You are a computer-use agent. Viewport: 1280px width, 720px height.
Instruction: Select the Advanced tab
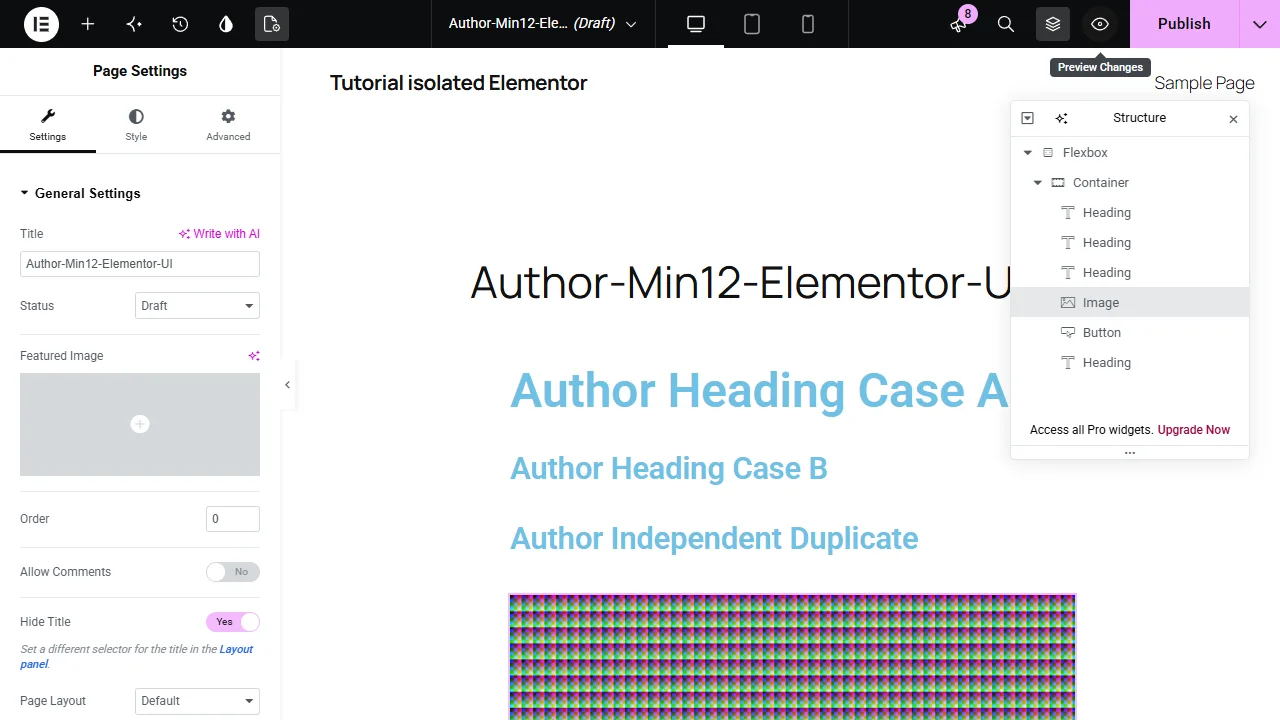[x=228, y=125]
